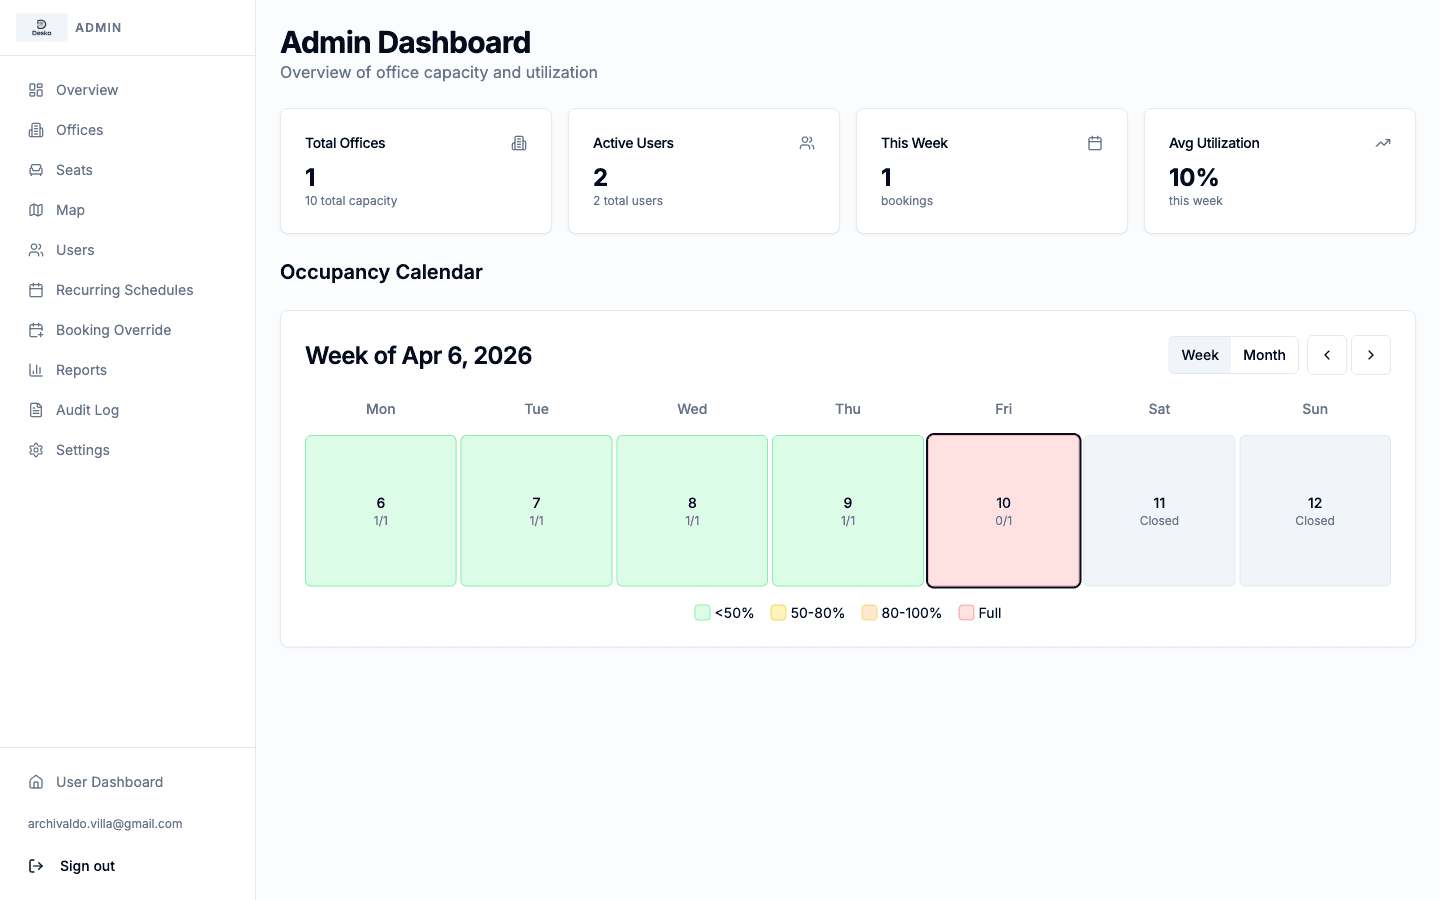Click the red Full legend swatch

966,613
